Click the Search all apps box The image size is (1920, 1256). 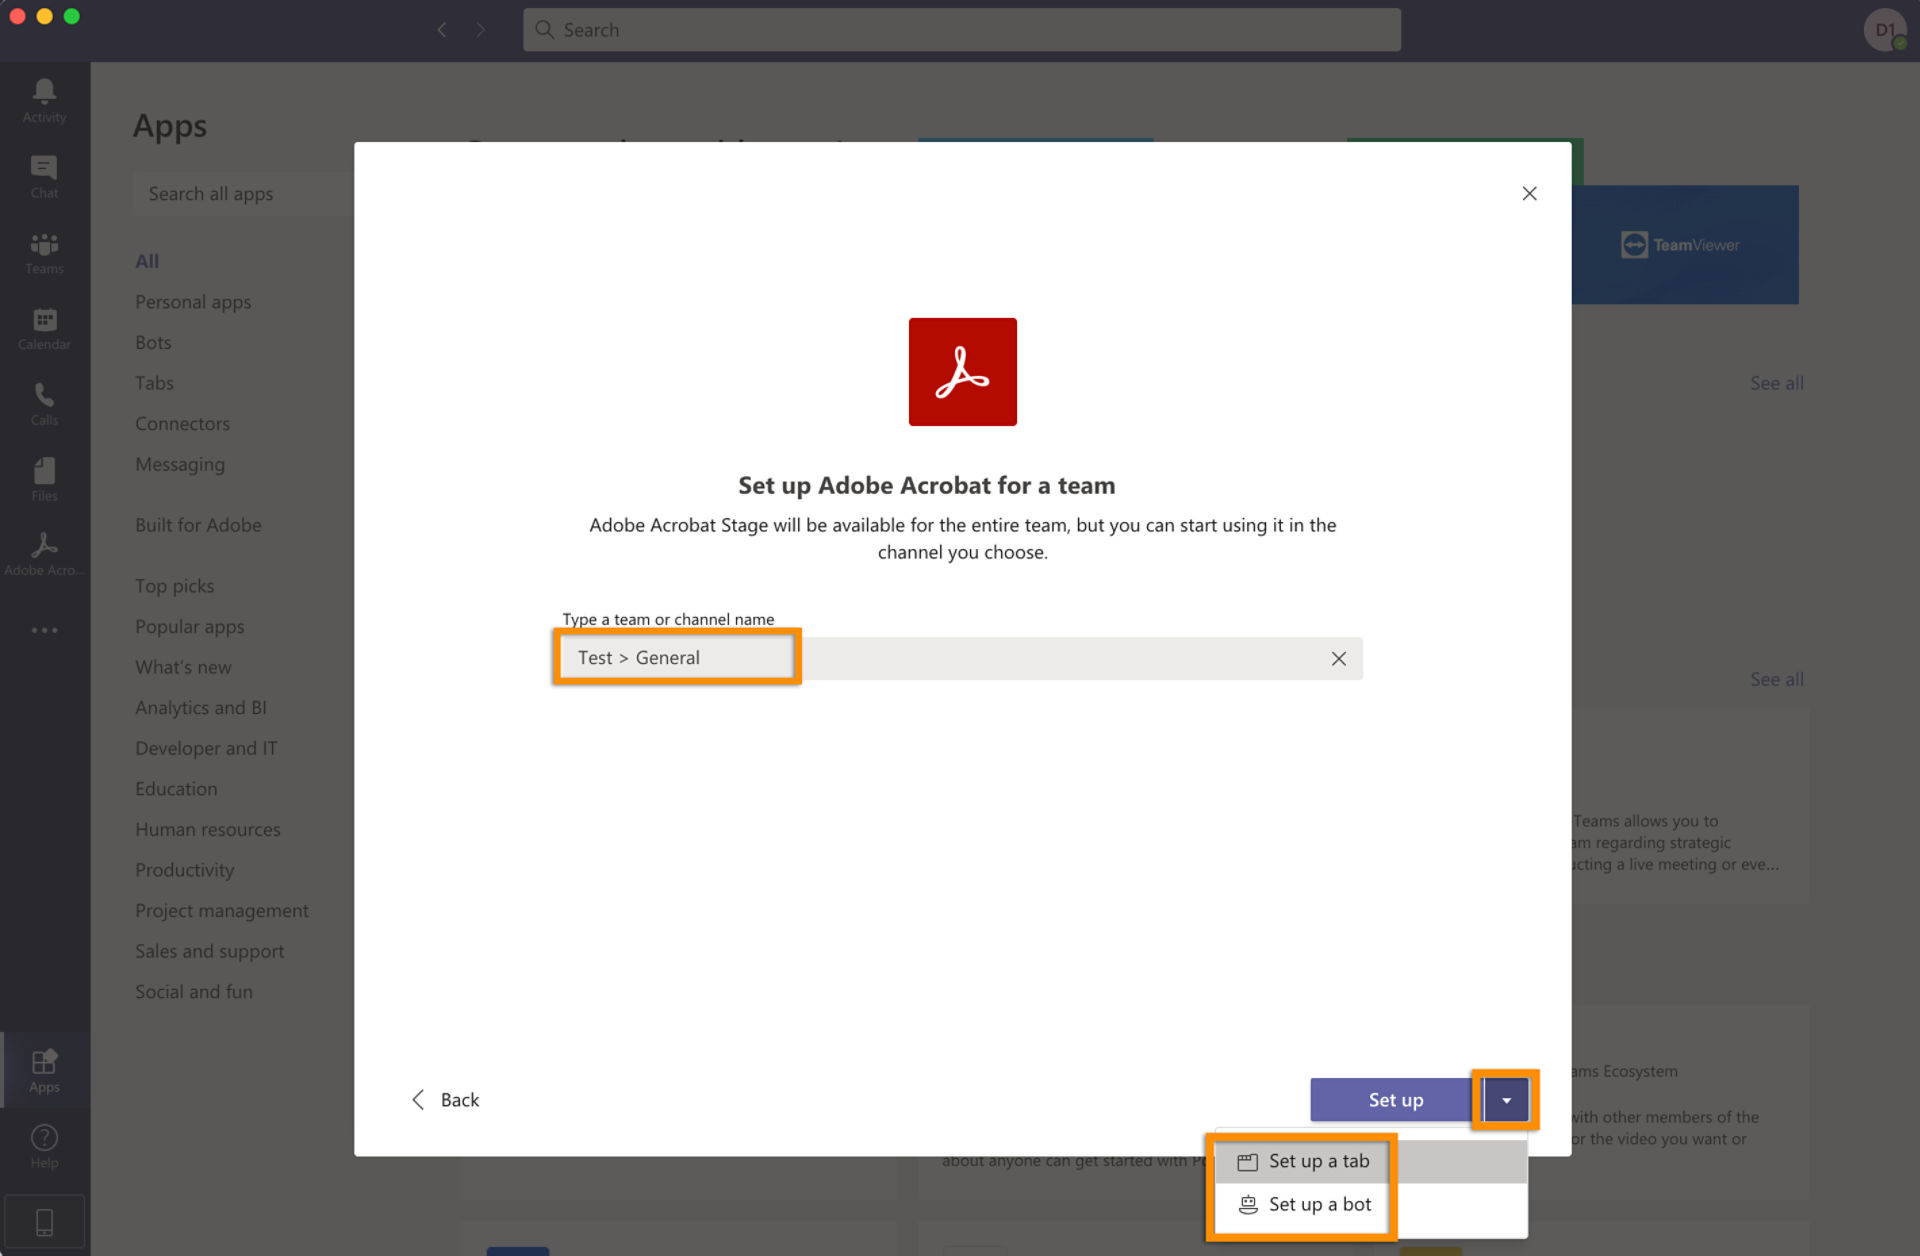coord(243,194)
